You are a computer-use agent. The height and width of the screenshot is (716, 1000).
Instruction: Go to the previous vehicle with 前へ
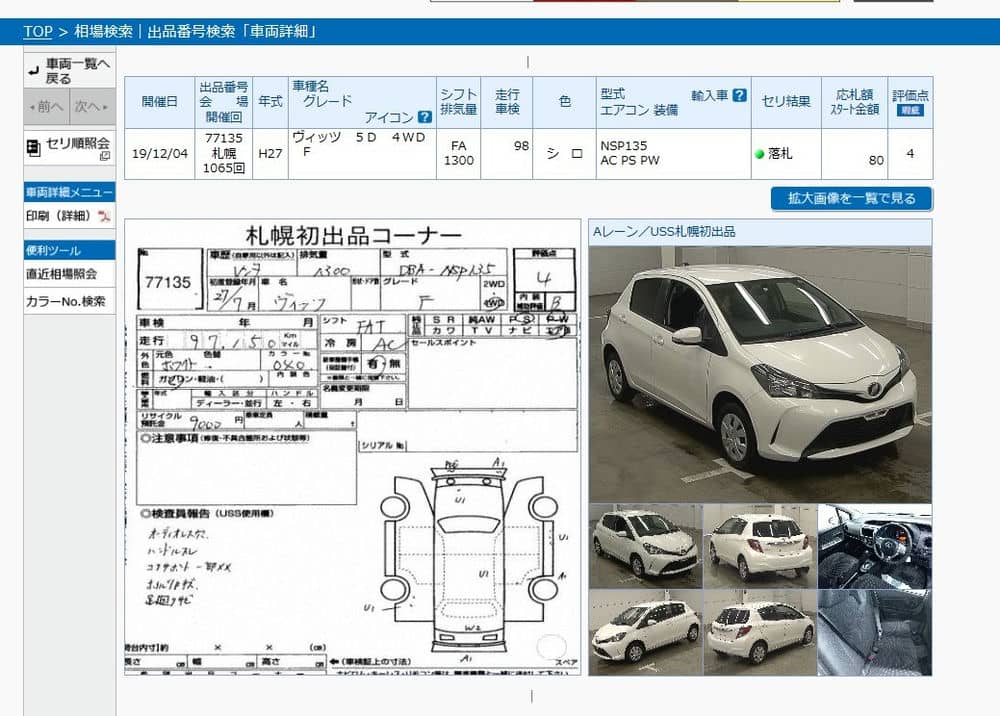[x=46, y=107]
